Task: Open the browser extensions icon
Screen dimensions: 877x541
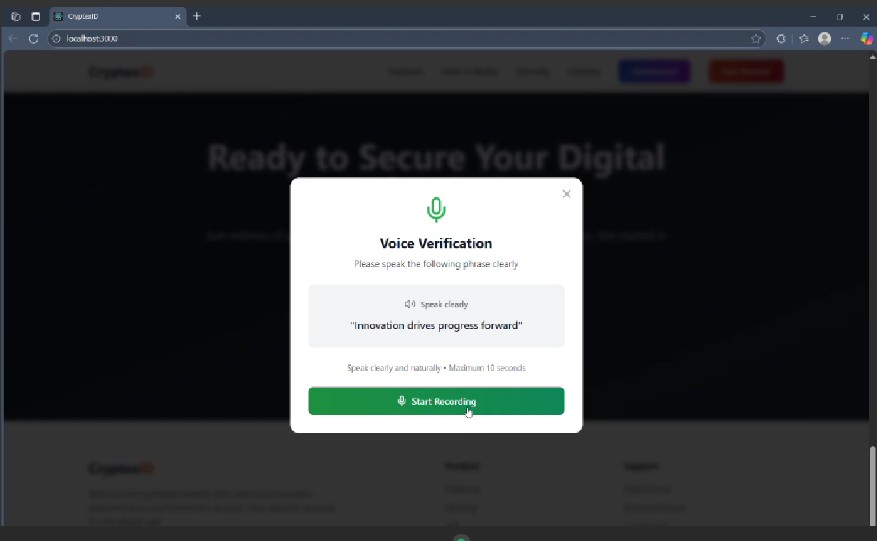Action: click(x=781, y=39)
